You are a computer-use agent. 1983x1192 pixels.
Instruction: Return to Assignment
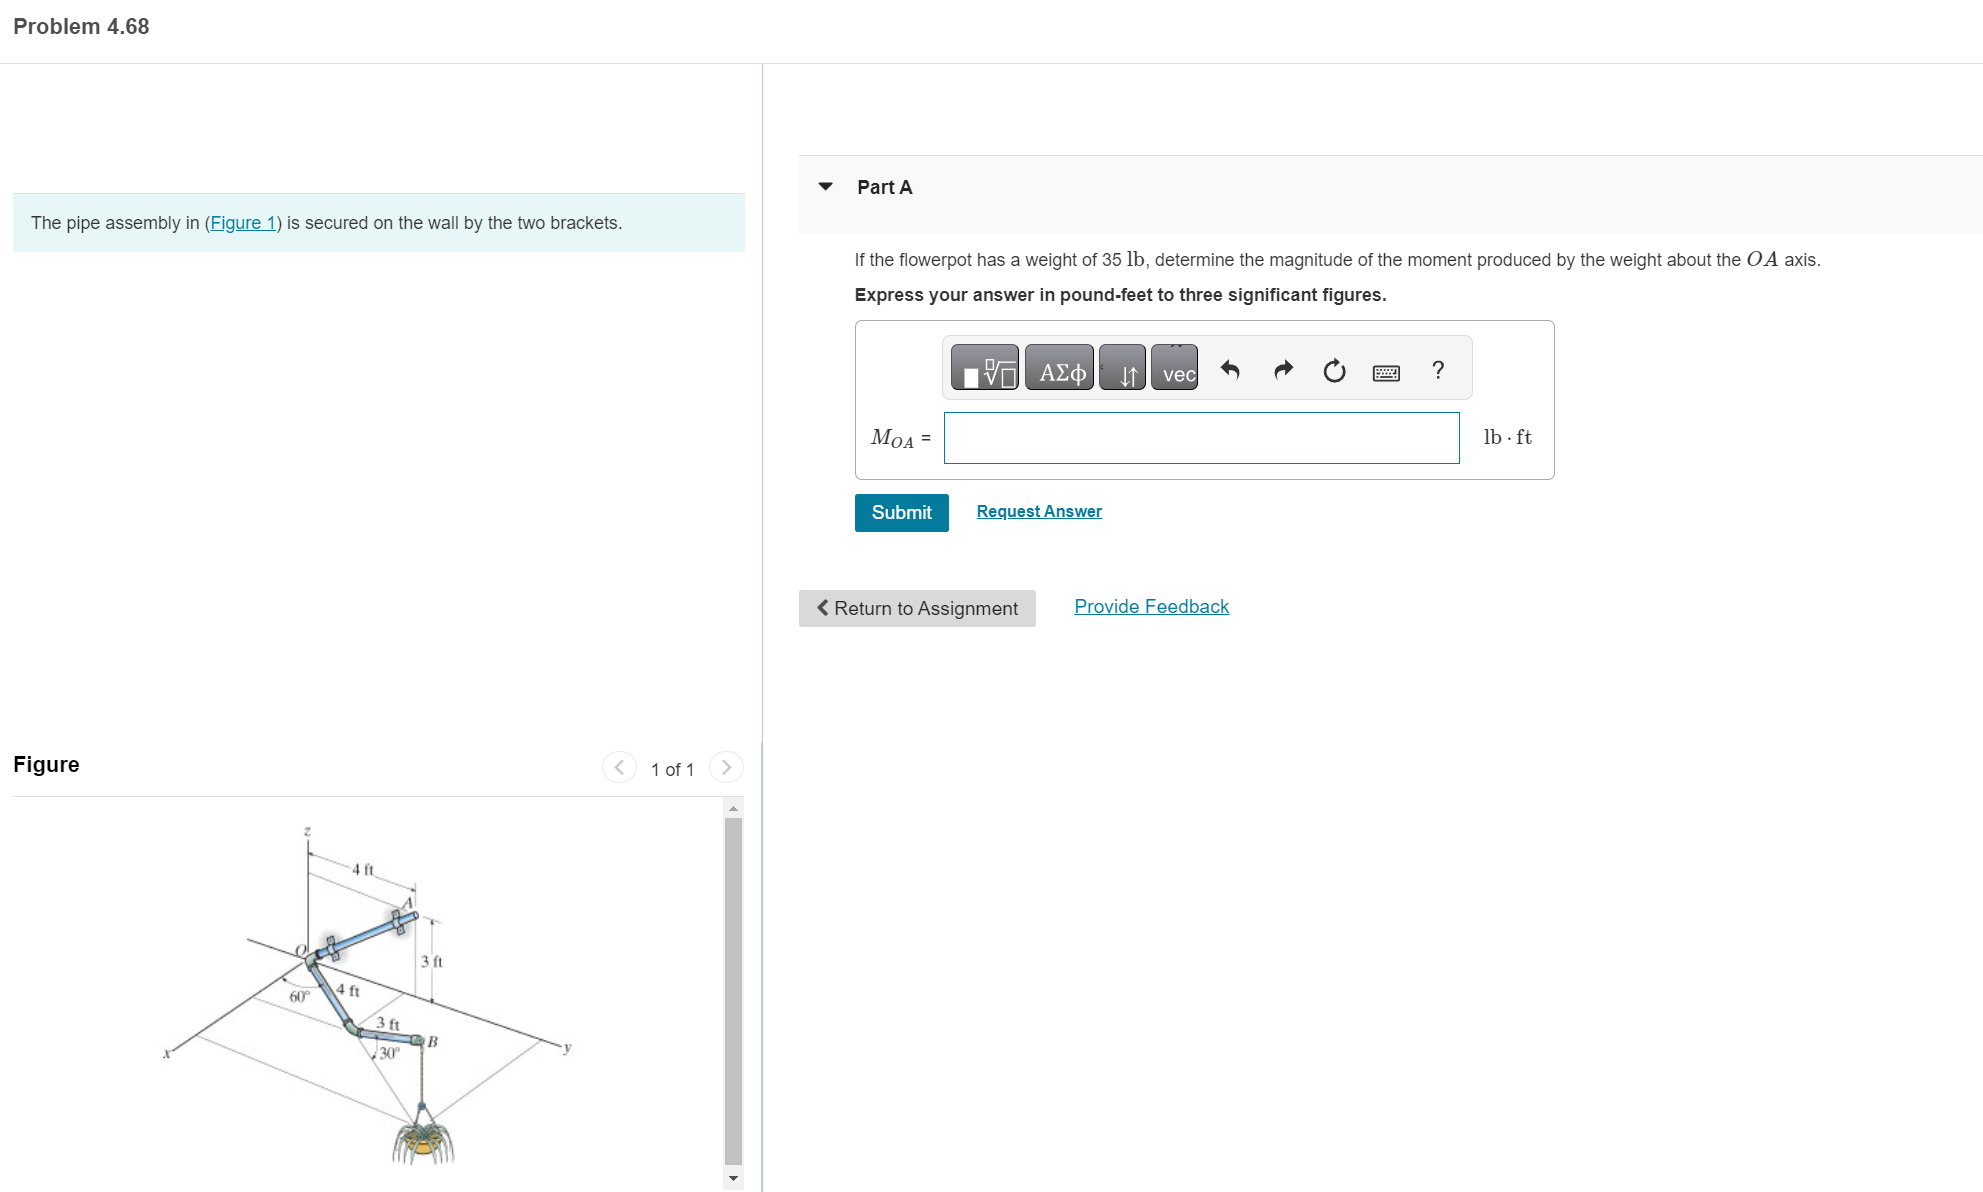[x=917, y=608]
